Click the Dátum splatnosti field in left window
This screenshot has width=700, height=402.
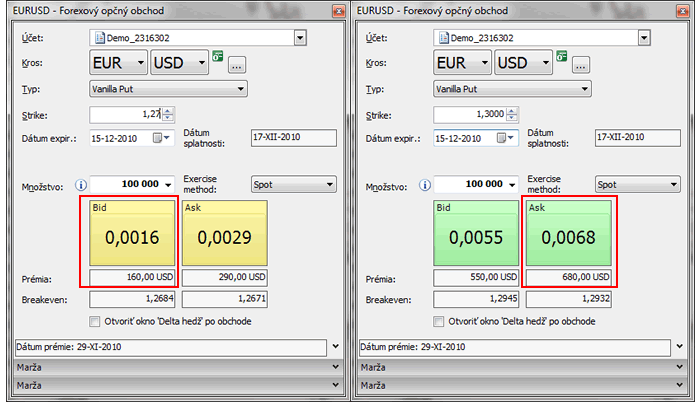pos(294,138)
